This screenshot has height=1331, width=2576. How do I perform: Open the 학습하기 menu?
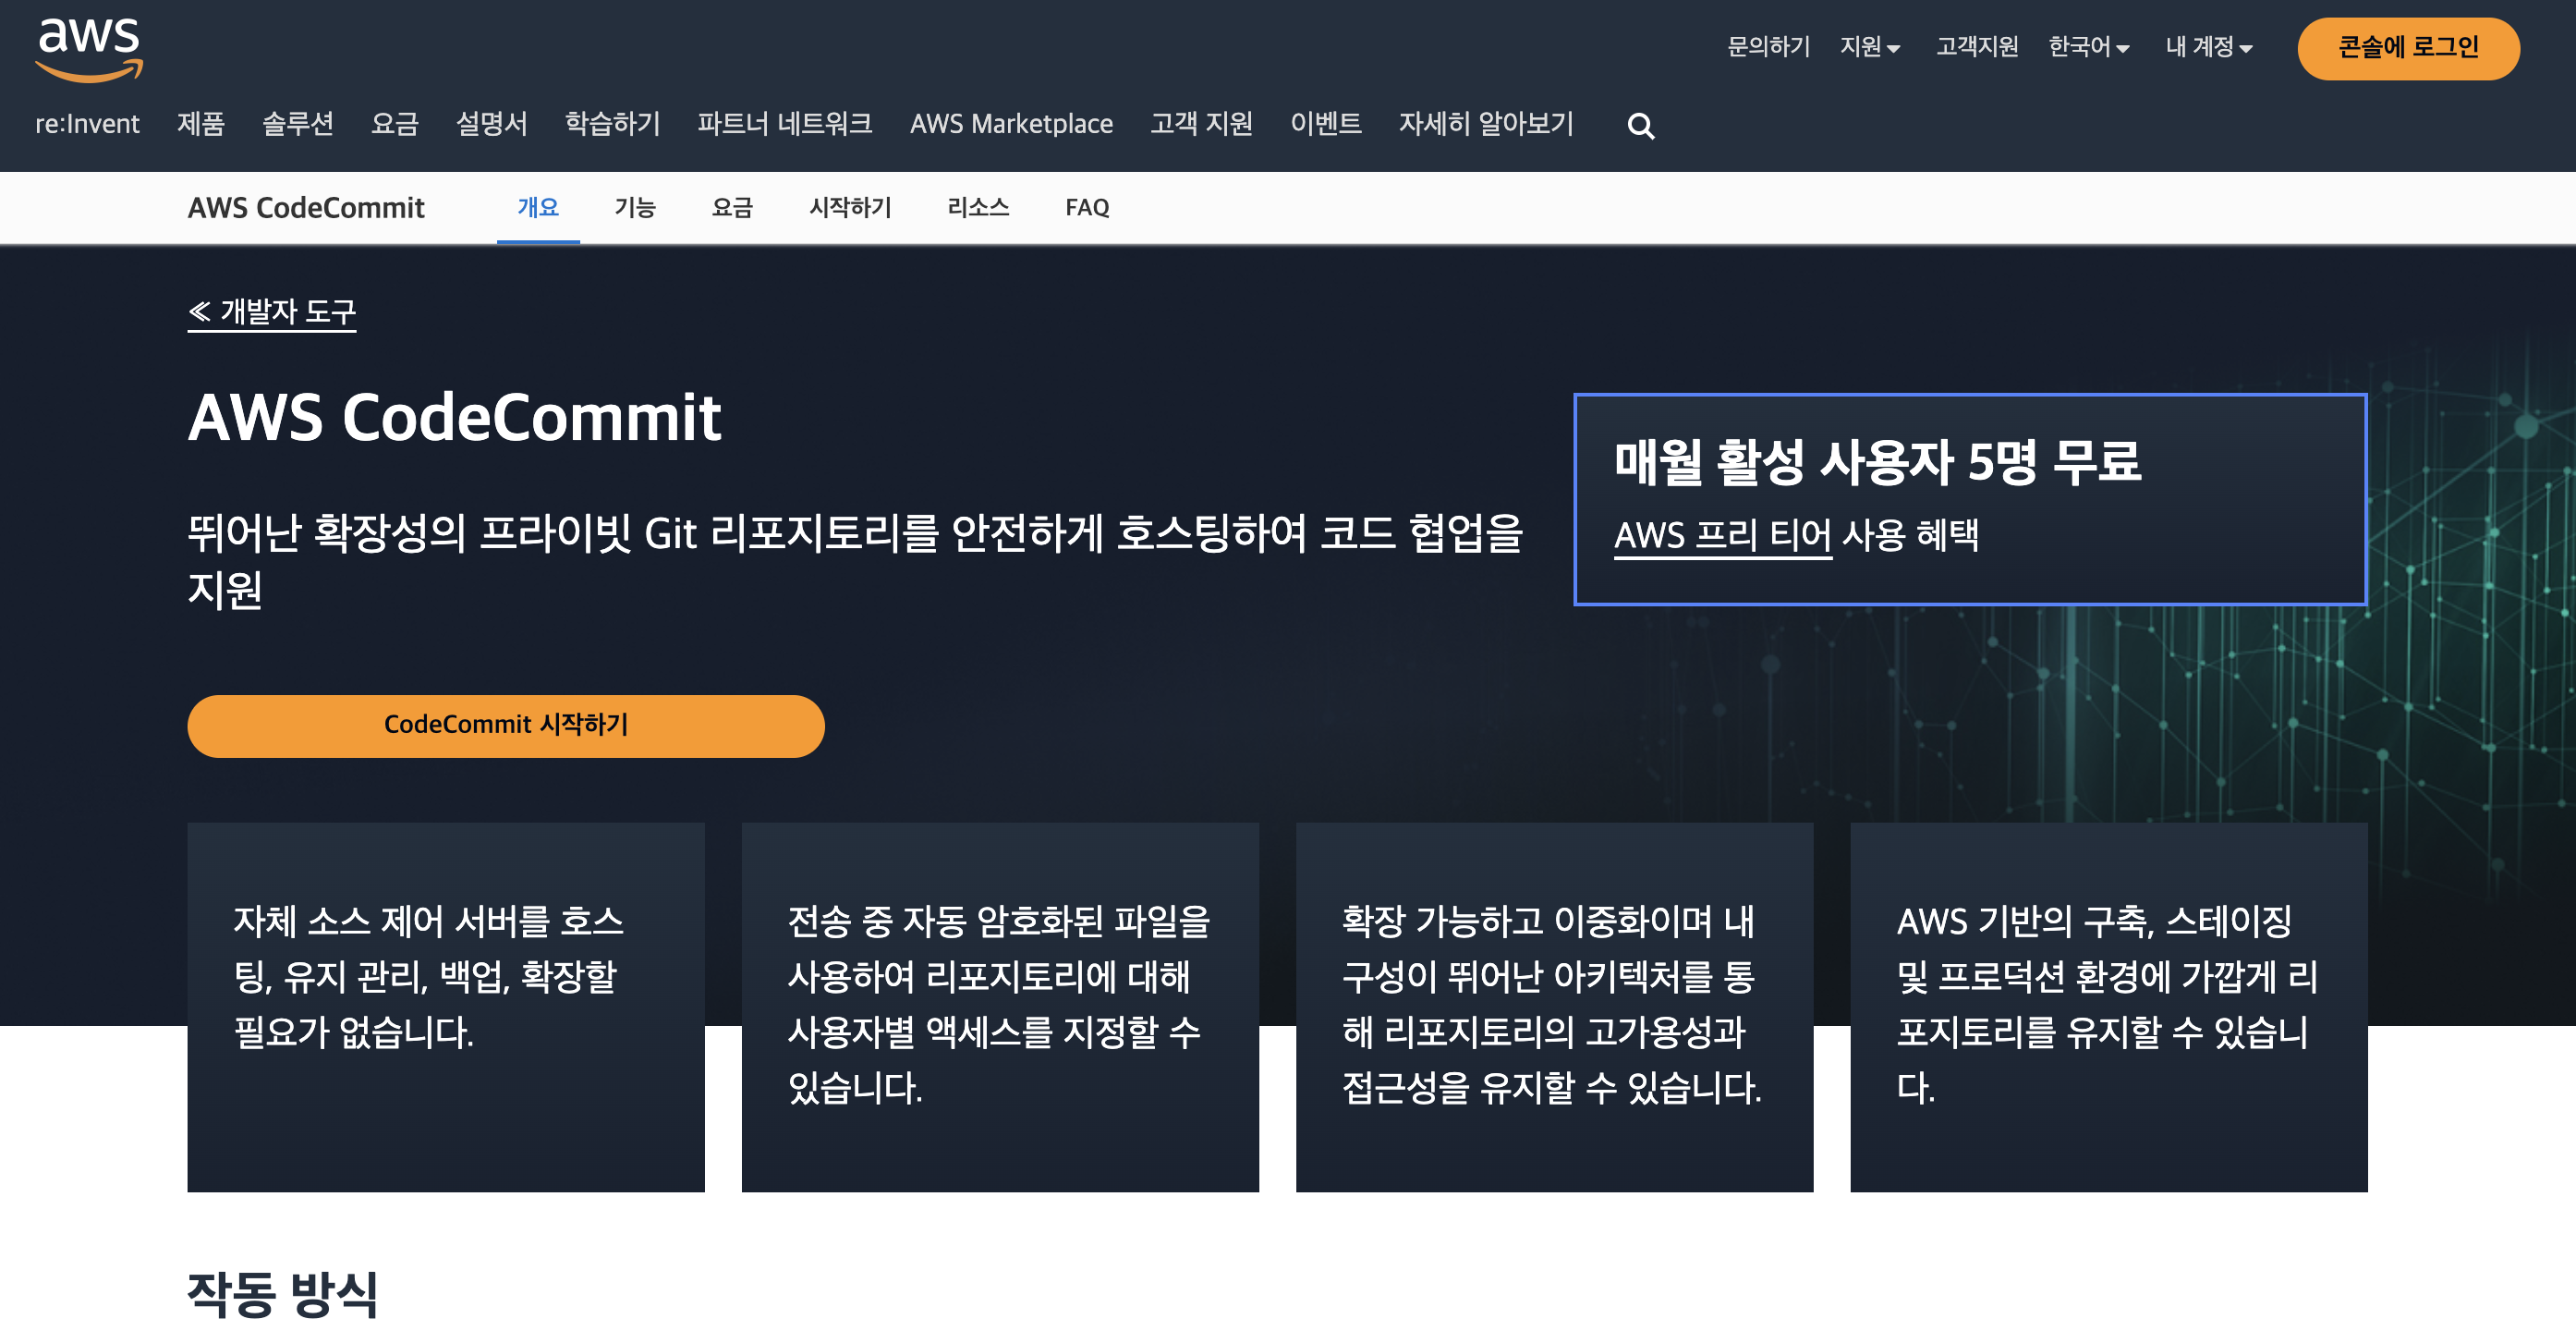(613, 124)
